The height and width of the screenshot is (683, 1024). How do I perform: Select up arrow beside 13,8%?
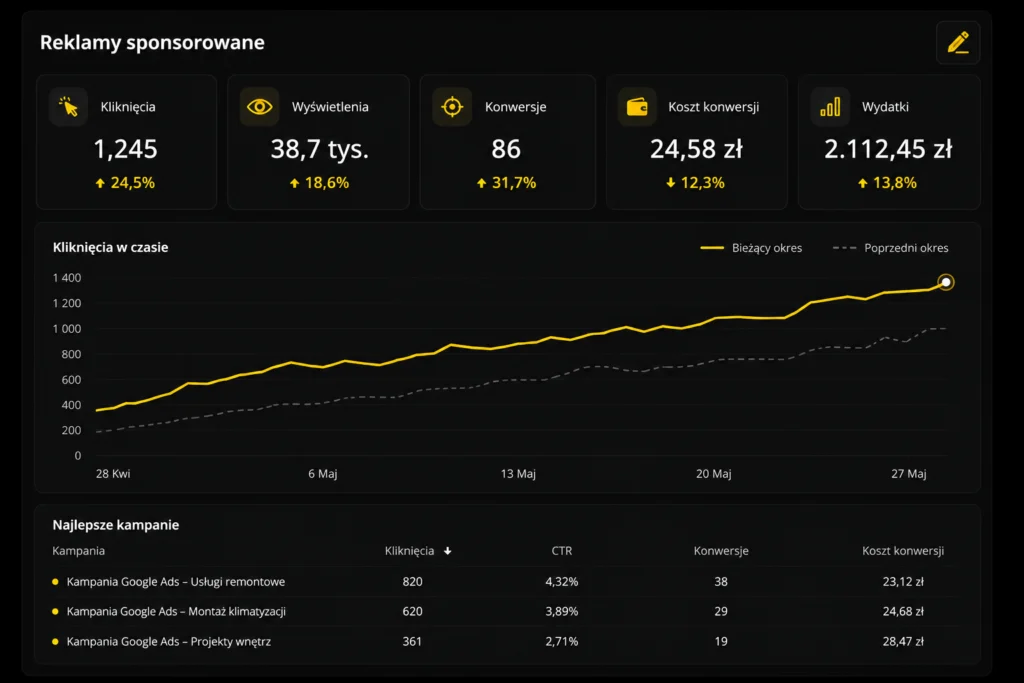(863, 183)
